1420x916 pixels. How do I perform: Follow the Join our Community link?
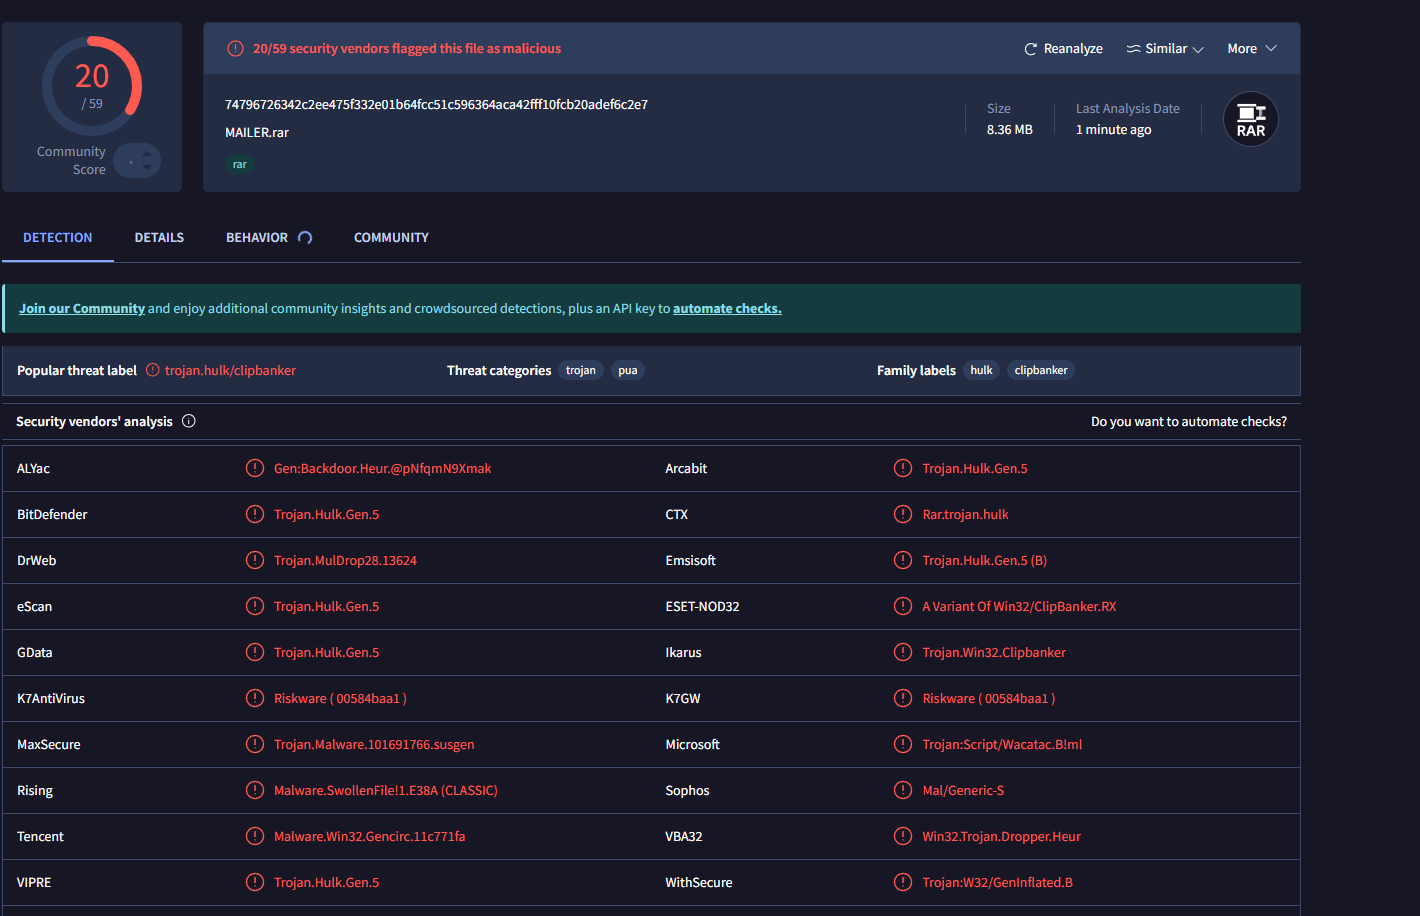pos(82,308)
